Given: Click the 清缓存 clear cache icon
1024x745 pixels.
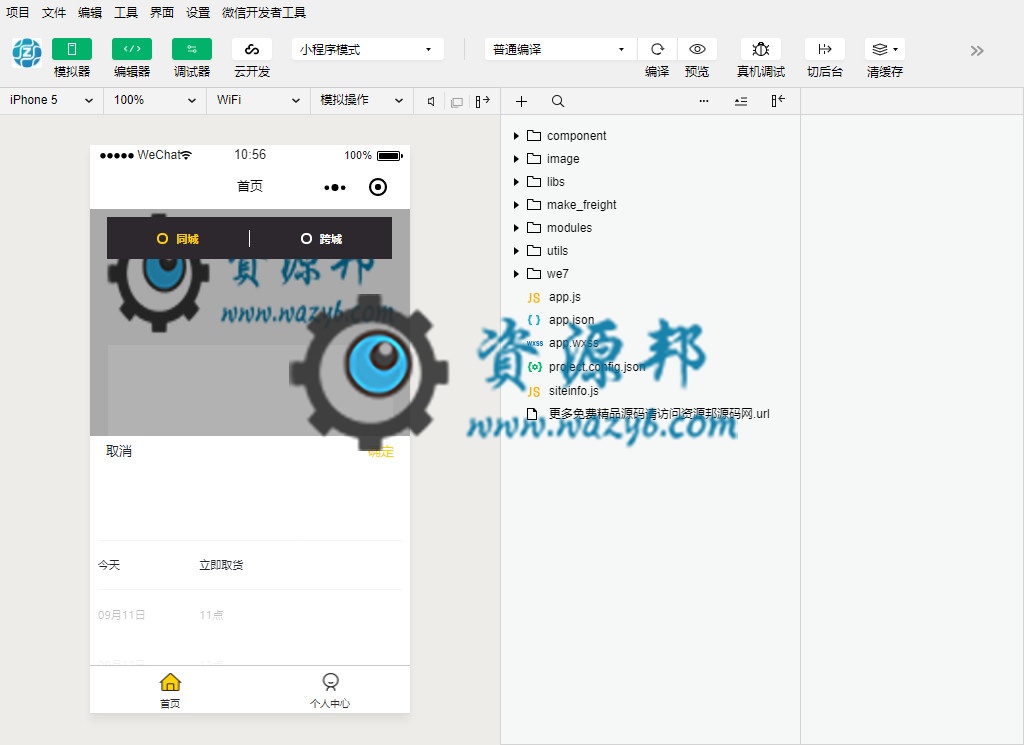Looking at the screenshot, I should click(884, 49).
